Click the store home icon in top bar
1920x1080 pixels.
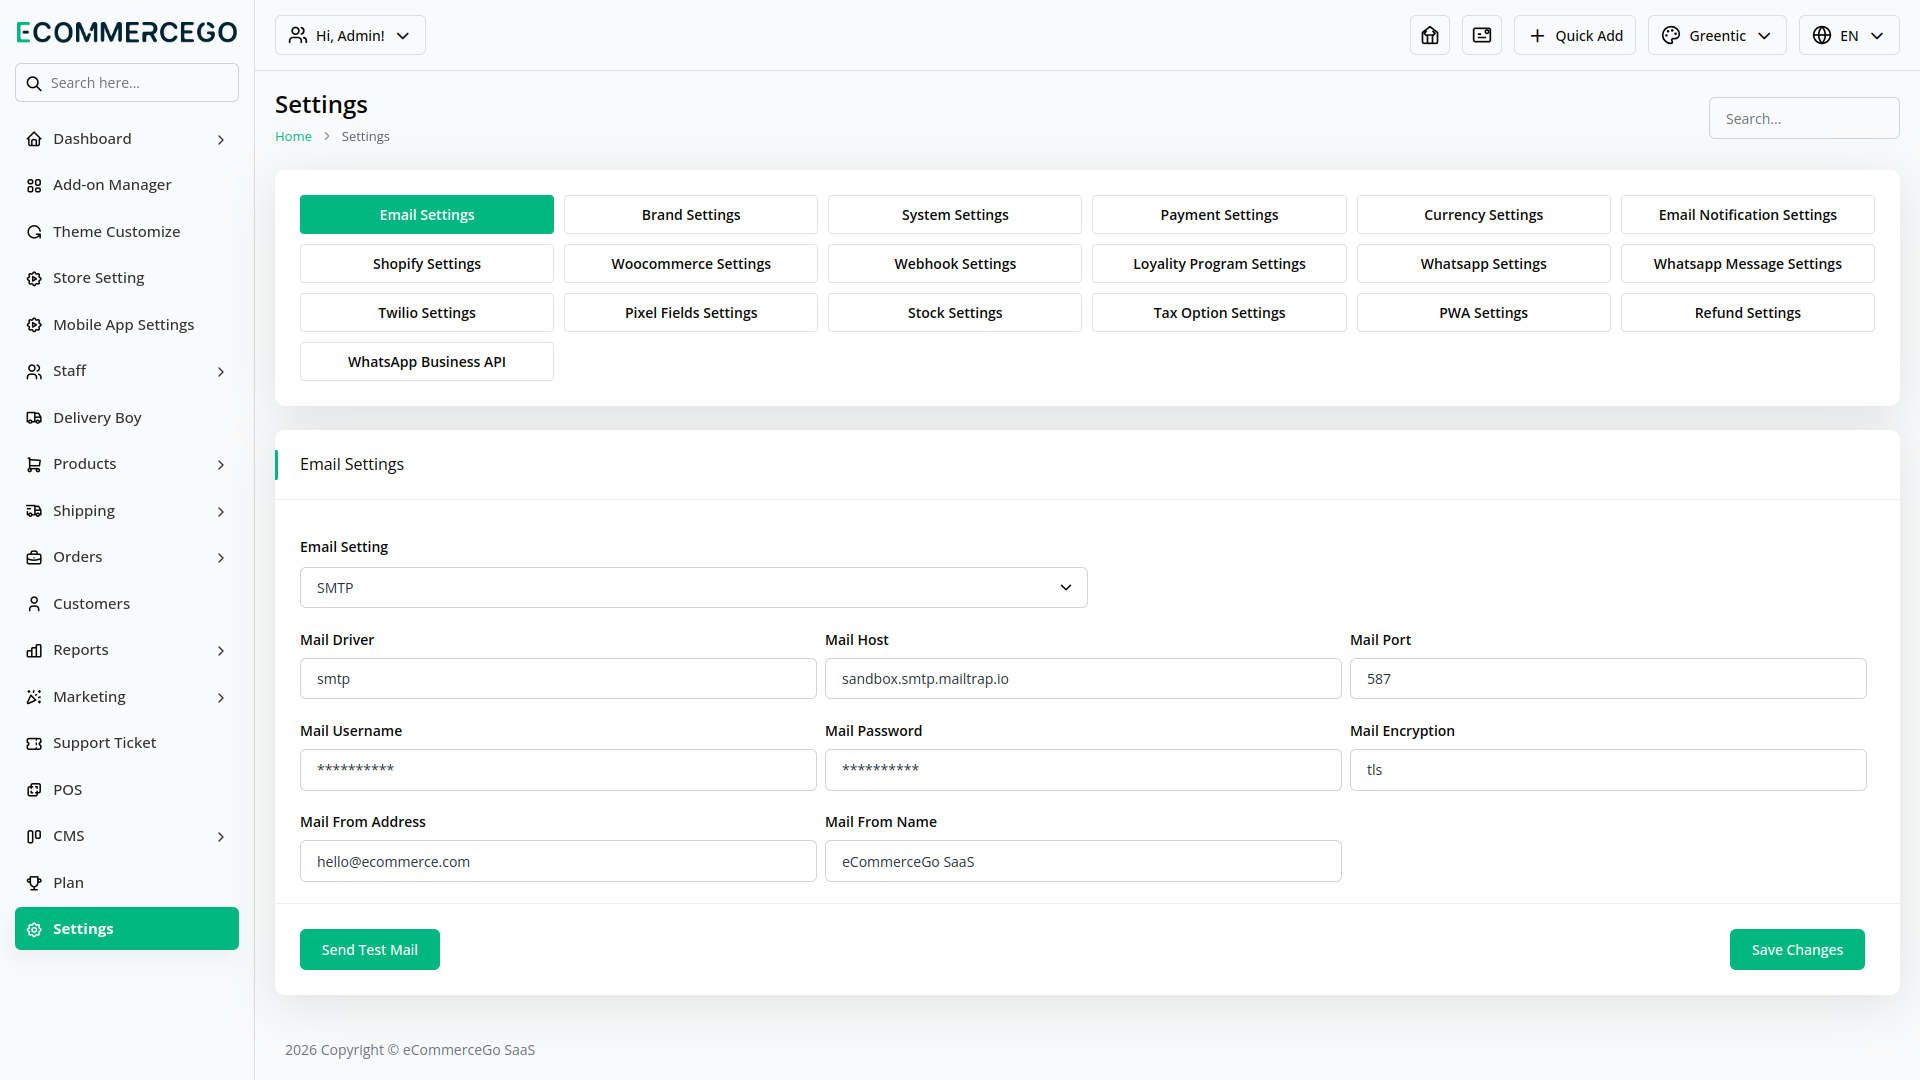point(1430,36)
